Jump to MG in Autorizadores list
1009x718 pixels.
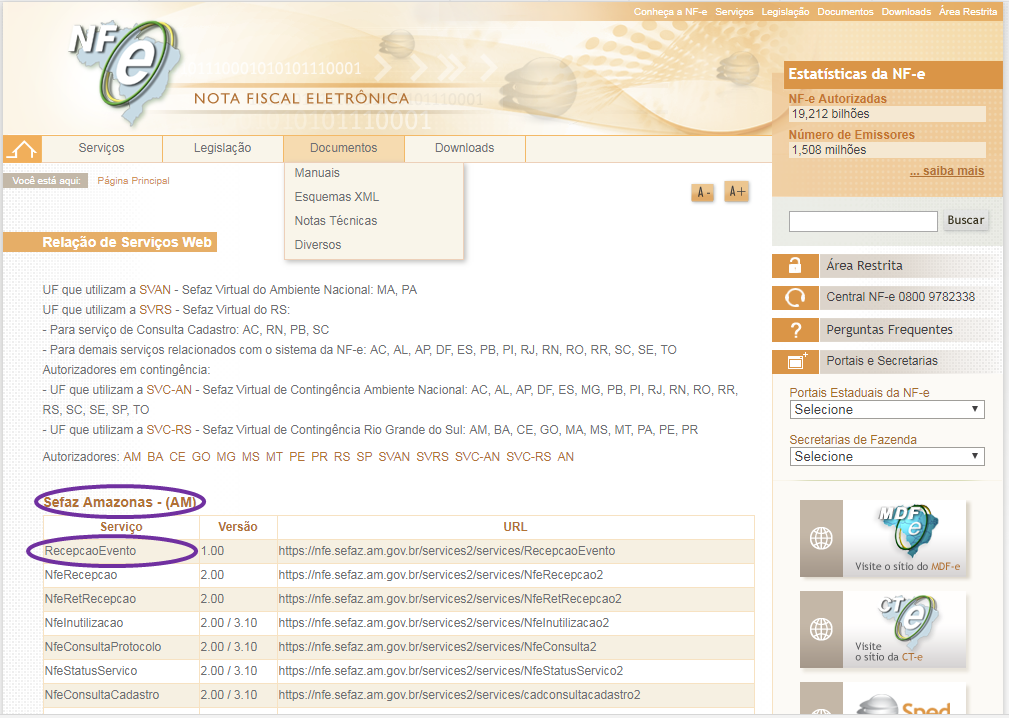[x=226, y=457]
